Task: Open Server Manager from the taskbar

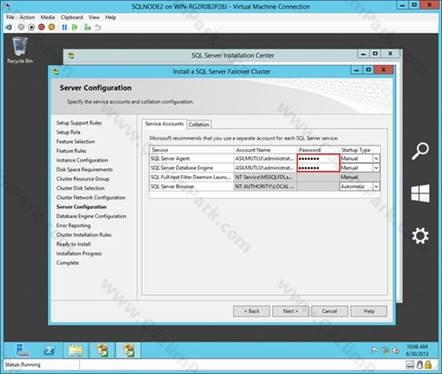Action: (23, 351)
